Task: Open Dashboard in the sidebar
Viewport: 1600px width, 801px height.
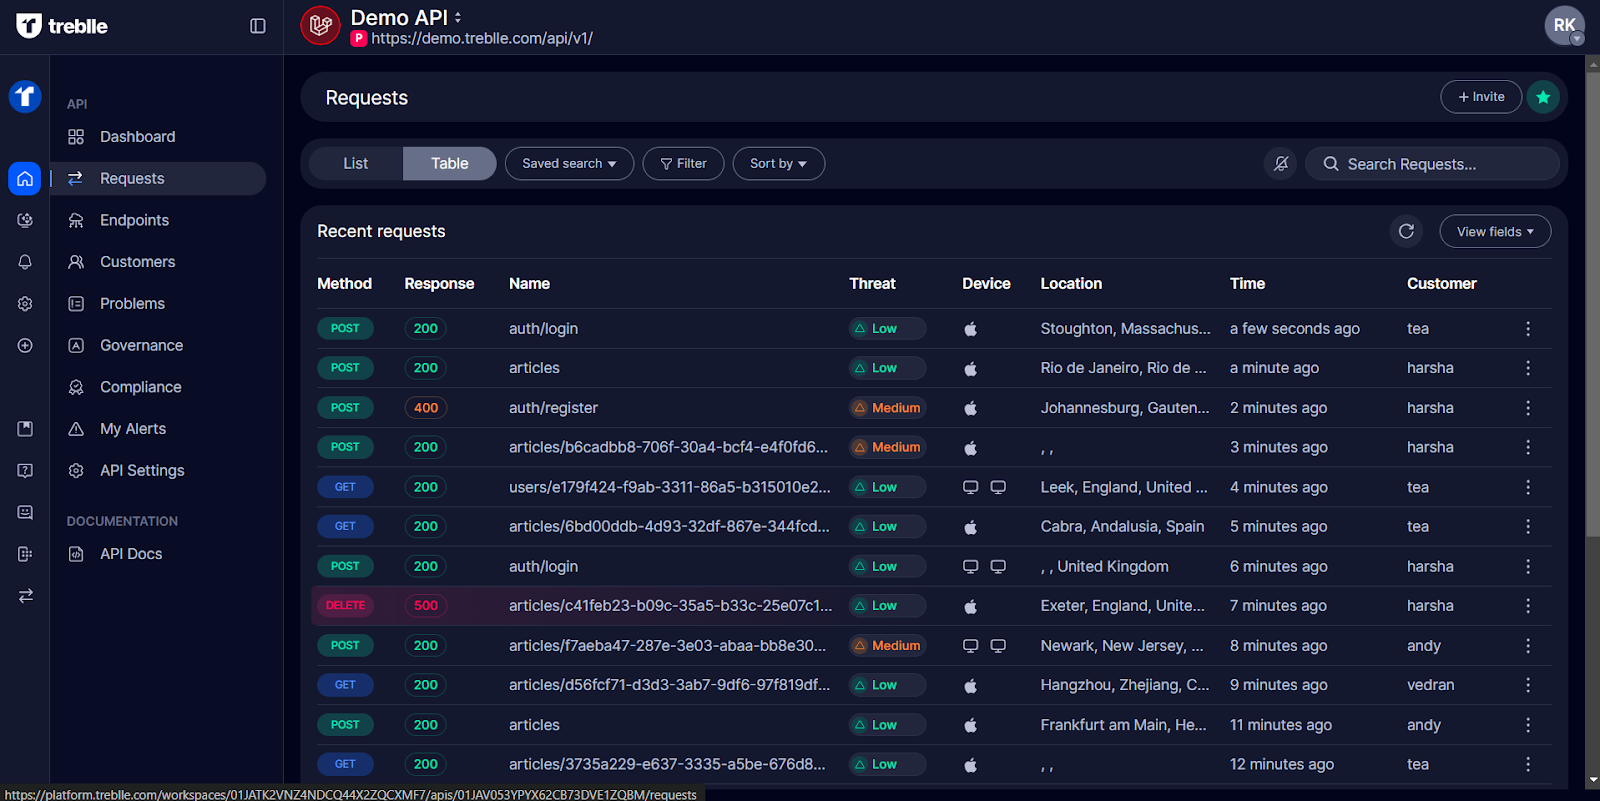Action: coord(138,137)
